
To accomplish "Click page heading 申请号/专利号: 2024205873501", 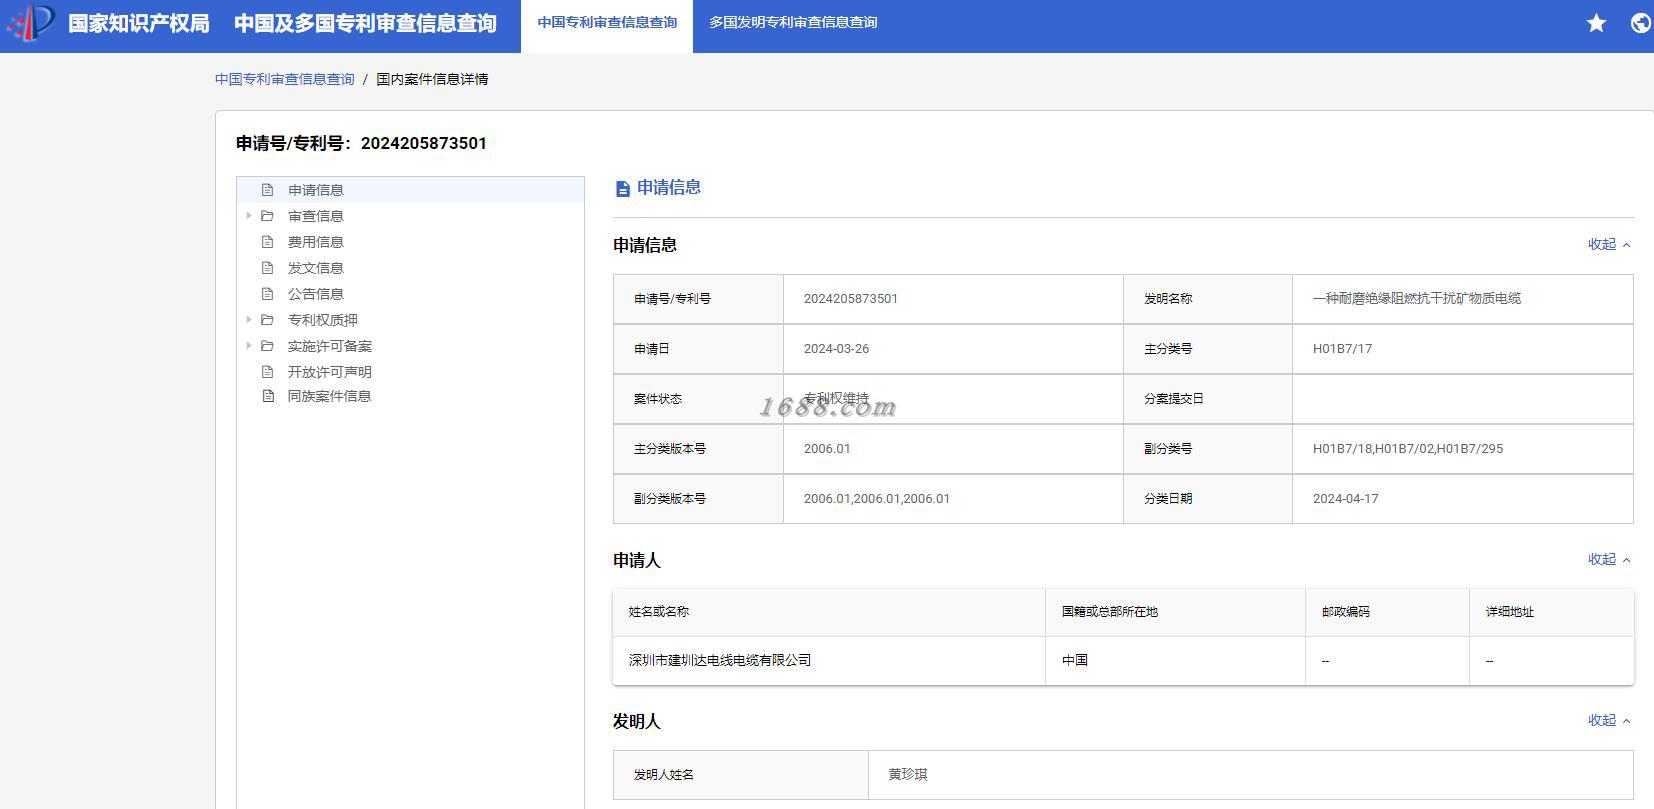I will (361, 143).
